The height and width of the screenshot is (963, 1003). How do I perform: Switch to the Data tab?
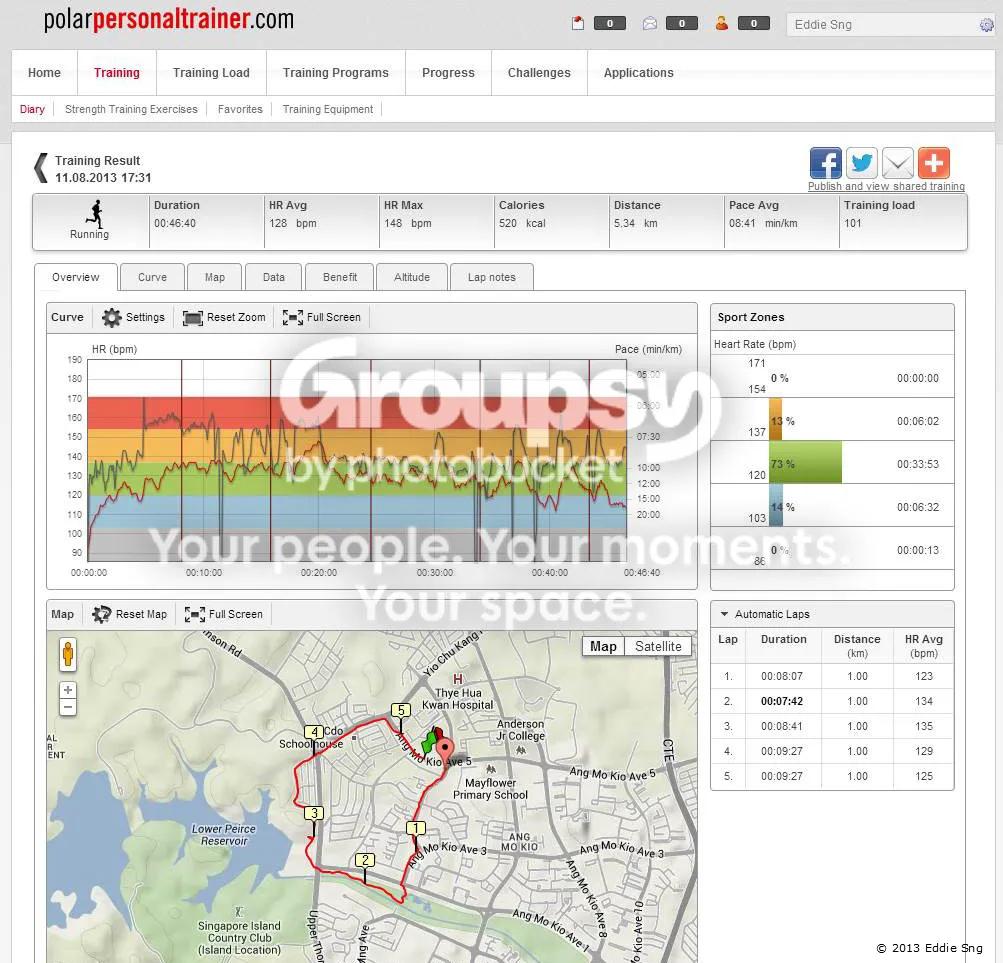pos(274,277)
